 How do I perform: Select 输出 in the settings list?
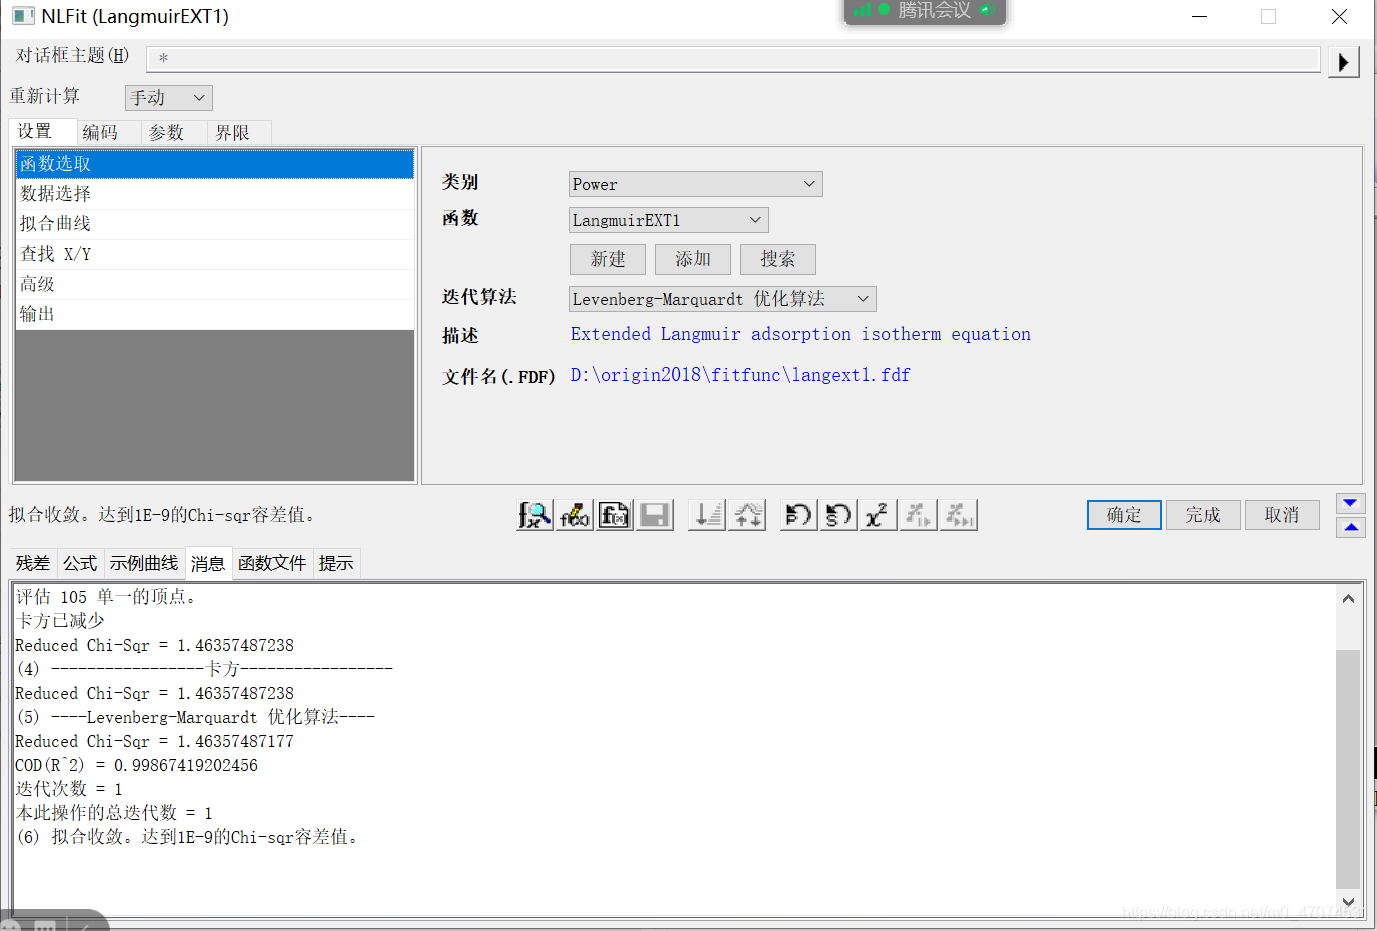click(215, 314)
